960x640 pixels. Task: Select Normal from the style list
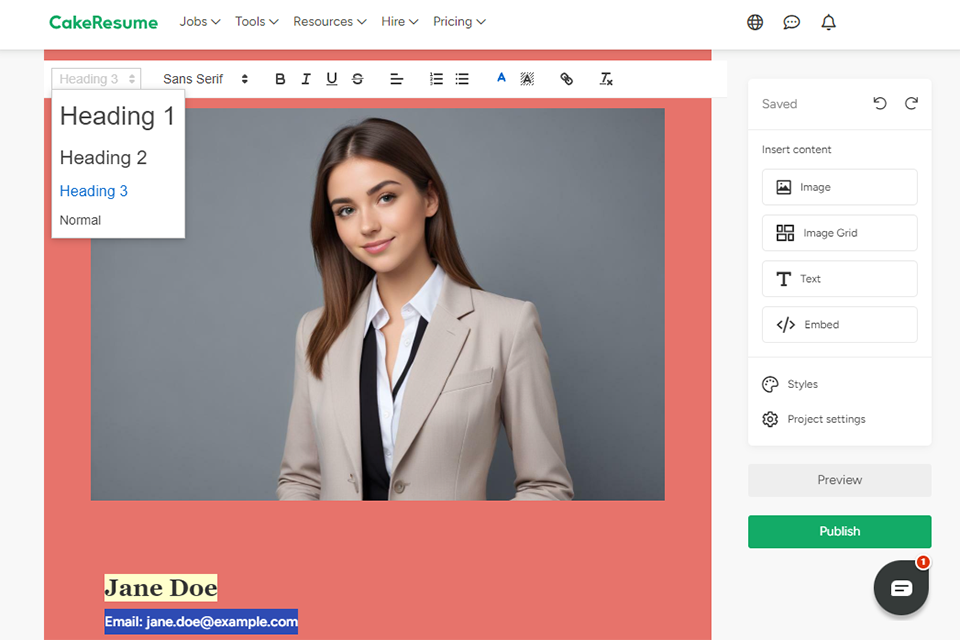pyautogui.click(x=80, y=220)
